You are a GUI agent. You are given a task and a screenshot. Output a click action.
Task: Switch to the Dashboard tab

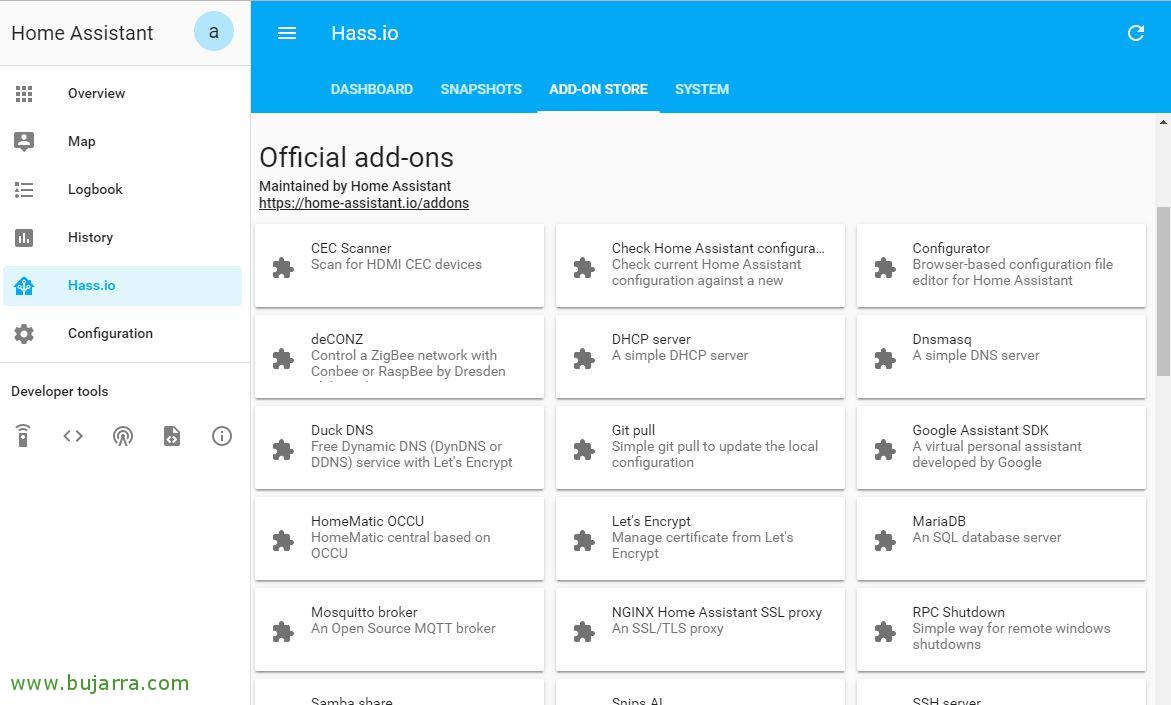pos(372,89)
